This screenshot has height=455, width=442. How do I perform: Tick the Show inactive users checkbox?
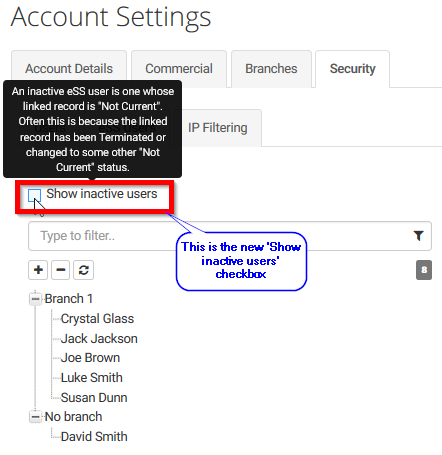34,195
